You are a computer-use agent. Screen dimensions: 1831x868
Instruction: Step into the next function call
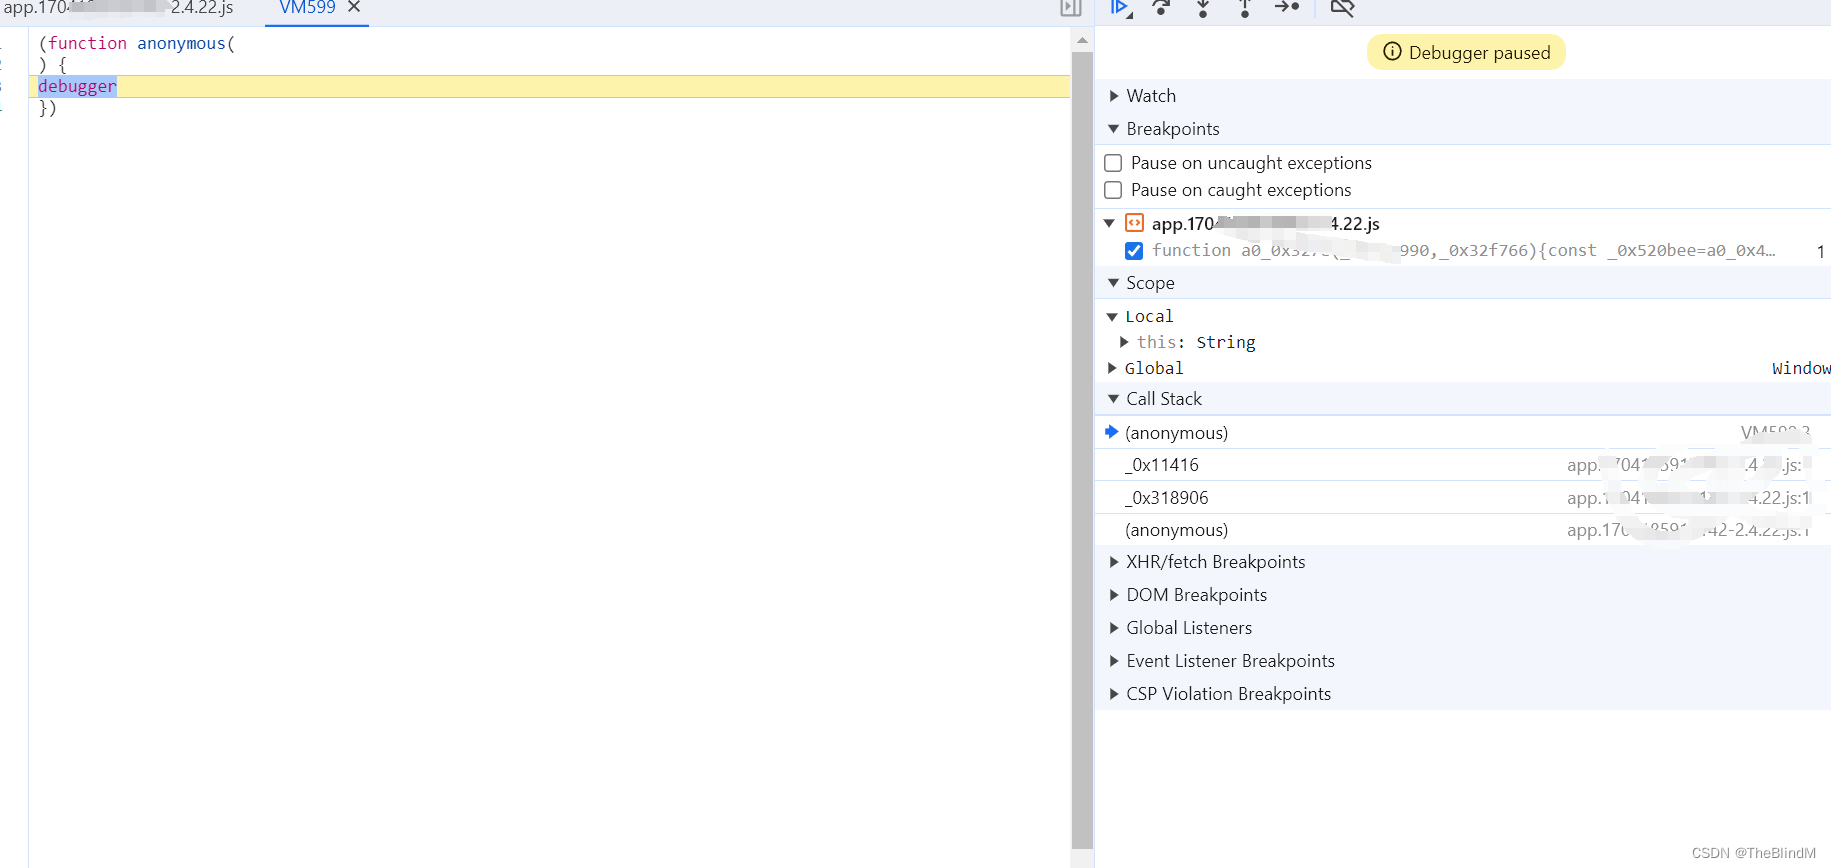click(1203, 8)
